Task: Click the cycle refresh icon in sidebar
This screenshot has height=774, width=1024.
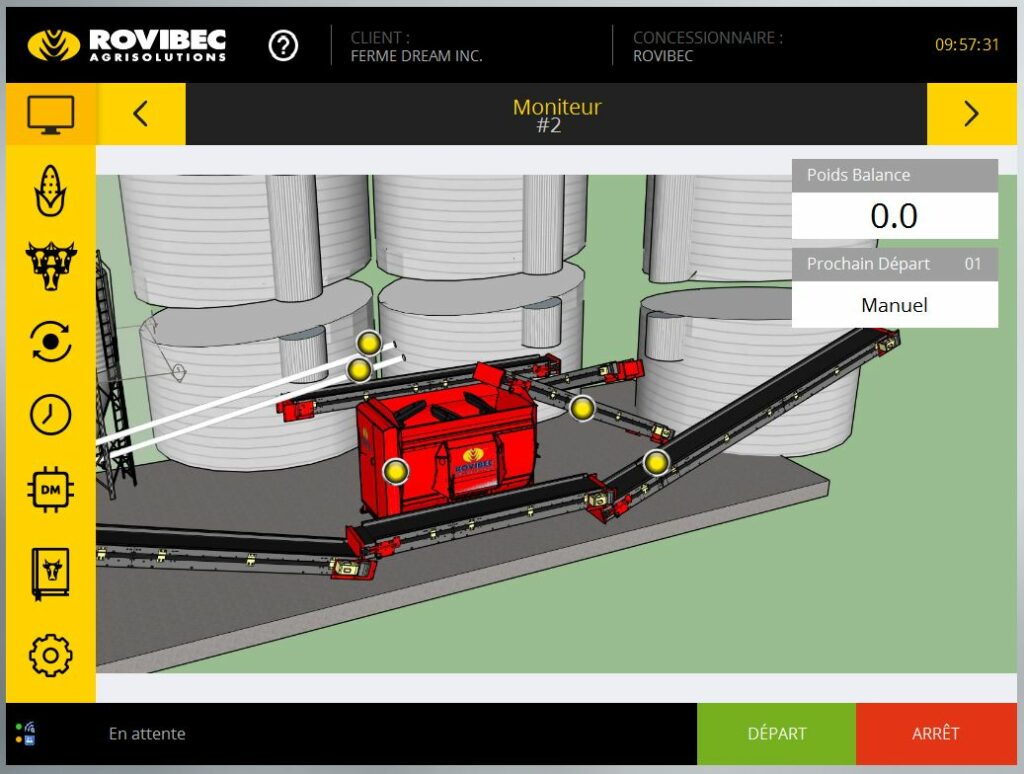Action: click(x=50, y=341)
